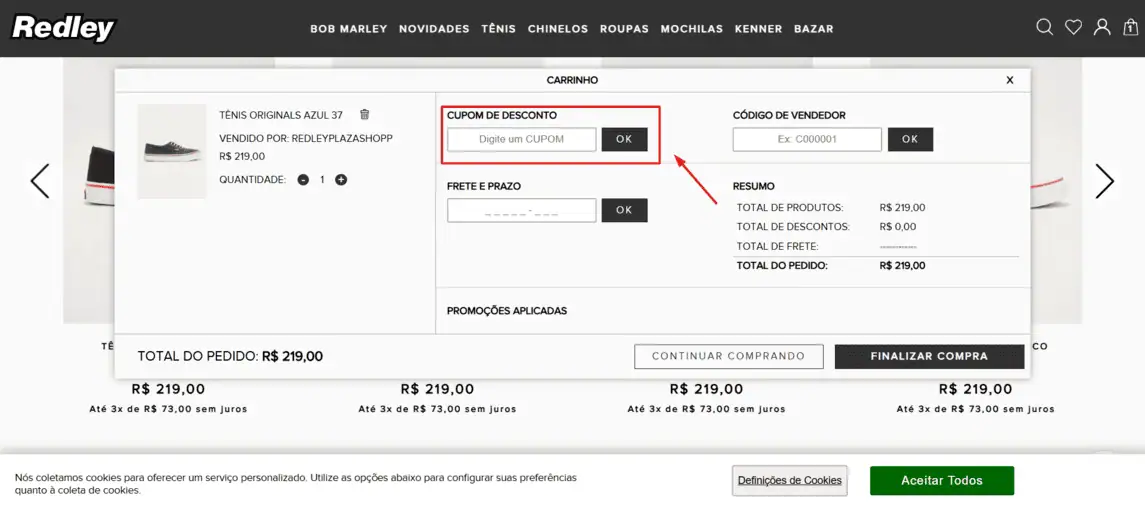Viewport: 1145px width, 518px height.
Task: Go to previous carousel slide arrow
Action: pos(40,181)
